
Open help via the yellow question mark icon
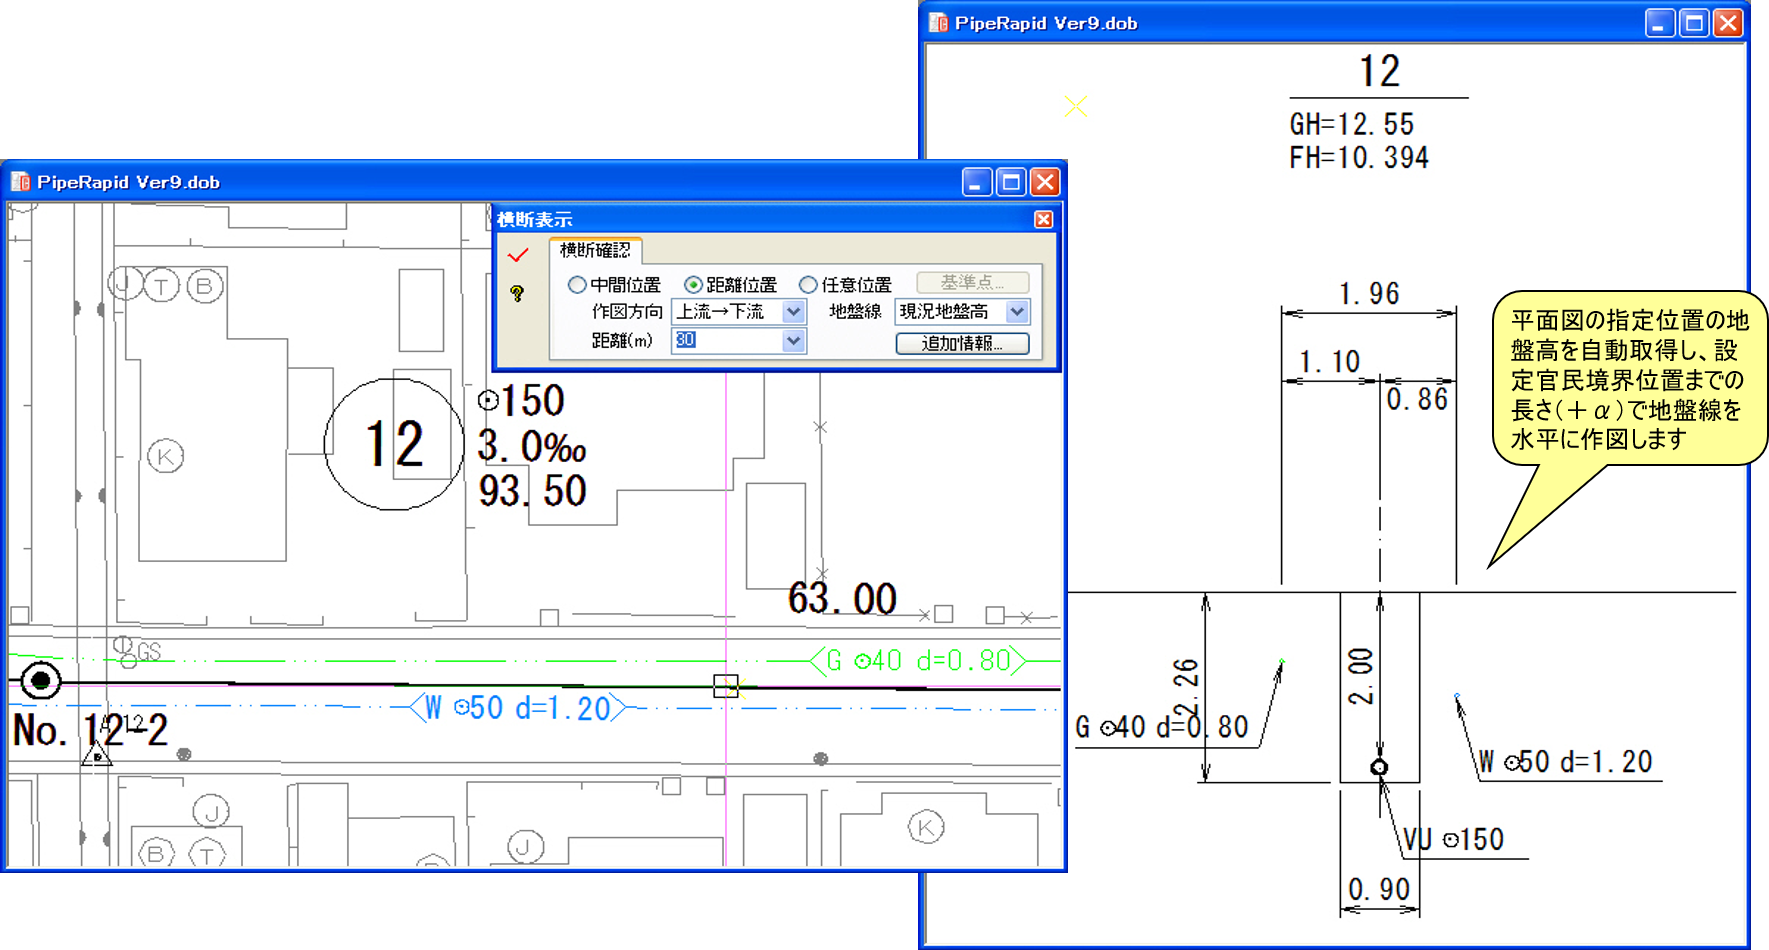[517, 293]
